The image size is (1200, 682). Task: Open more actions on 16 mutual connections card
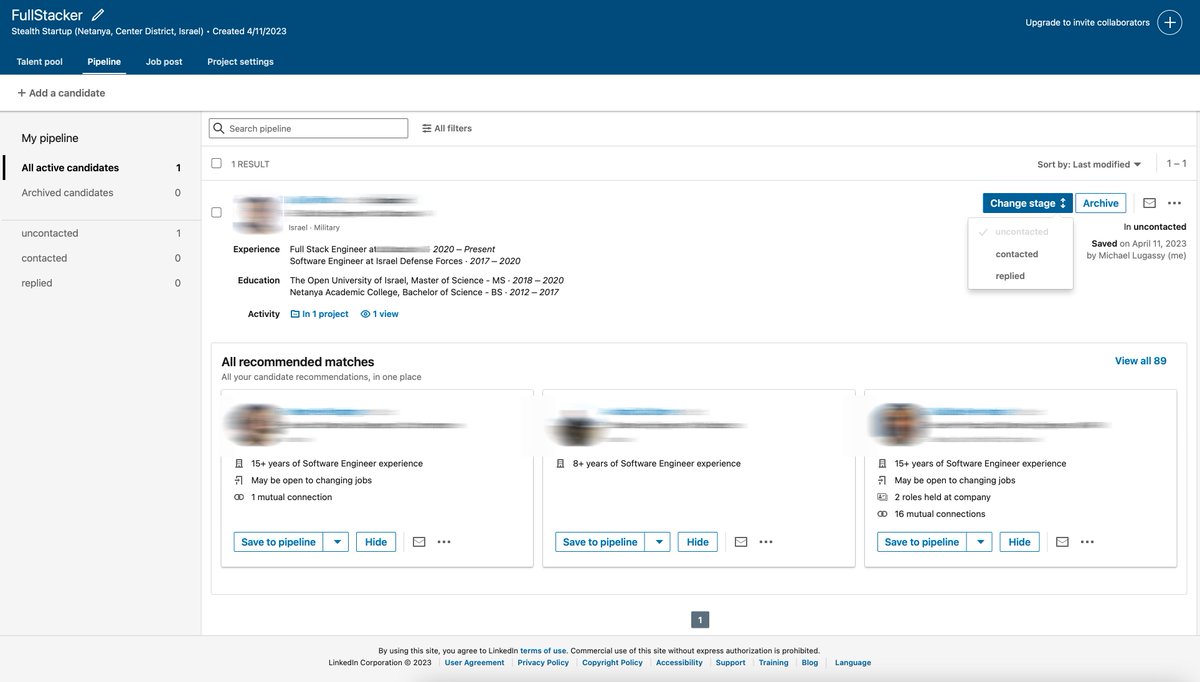point(1087,542)
